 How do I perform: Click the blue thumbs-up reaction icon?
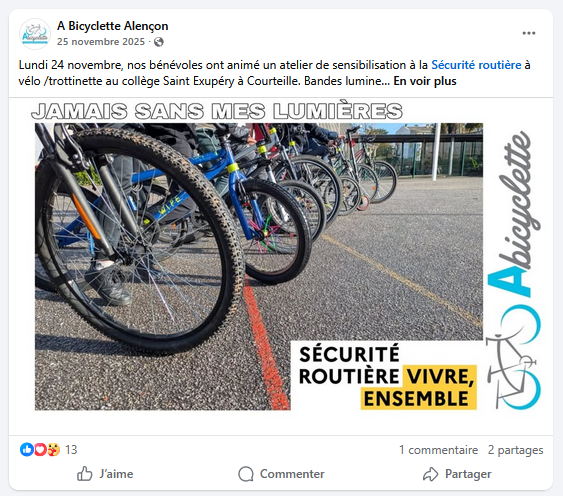[x=27, y=449]
